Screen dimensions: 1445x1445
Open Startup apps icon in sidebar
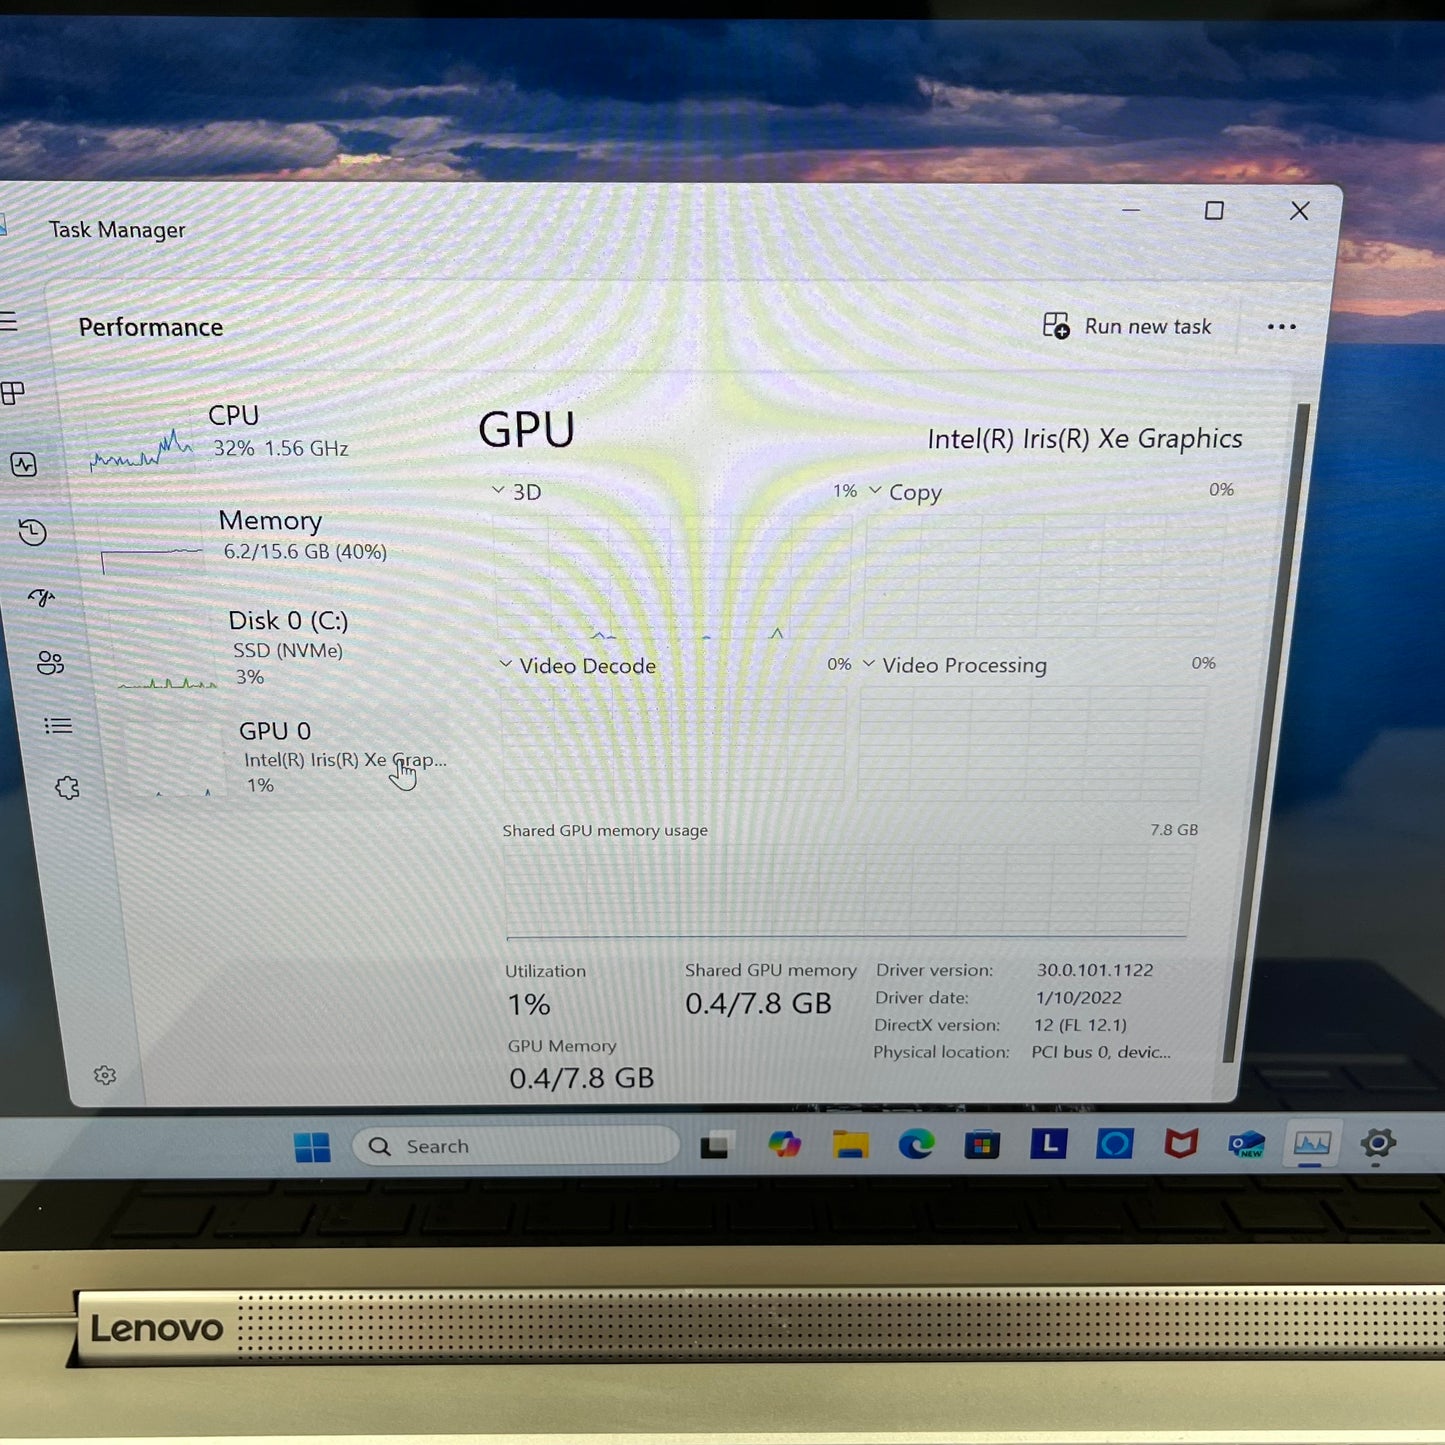coord(41,597)
